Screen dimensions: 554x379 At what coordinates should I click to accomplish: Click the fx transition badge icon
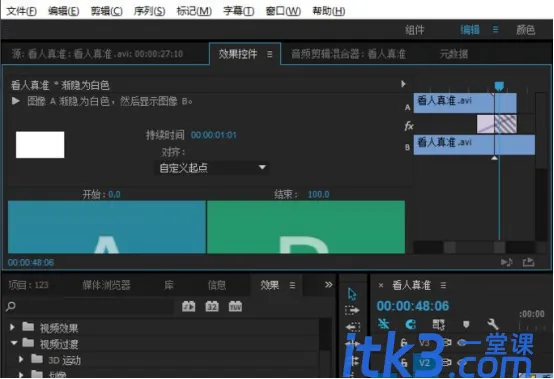(x=409, y=125)
